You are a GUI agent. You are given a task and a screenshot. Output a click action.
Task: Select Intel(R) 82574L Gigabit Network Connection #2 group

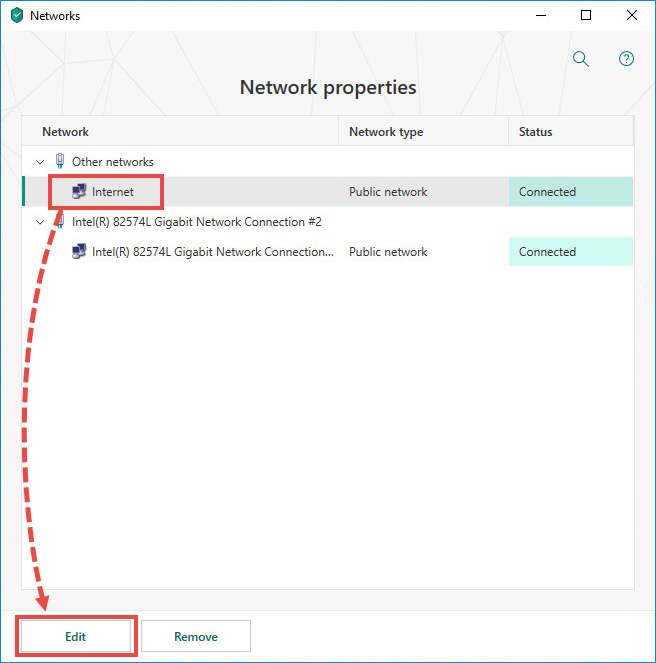[197, 222]
